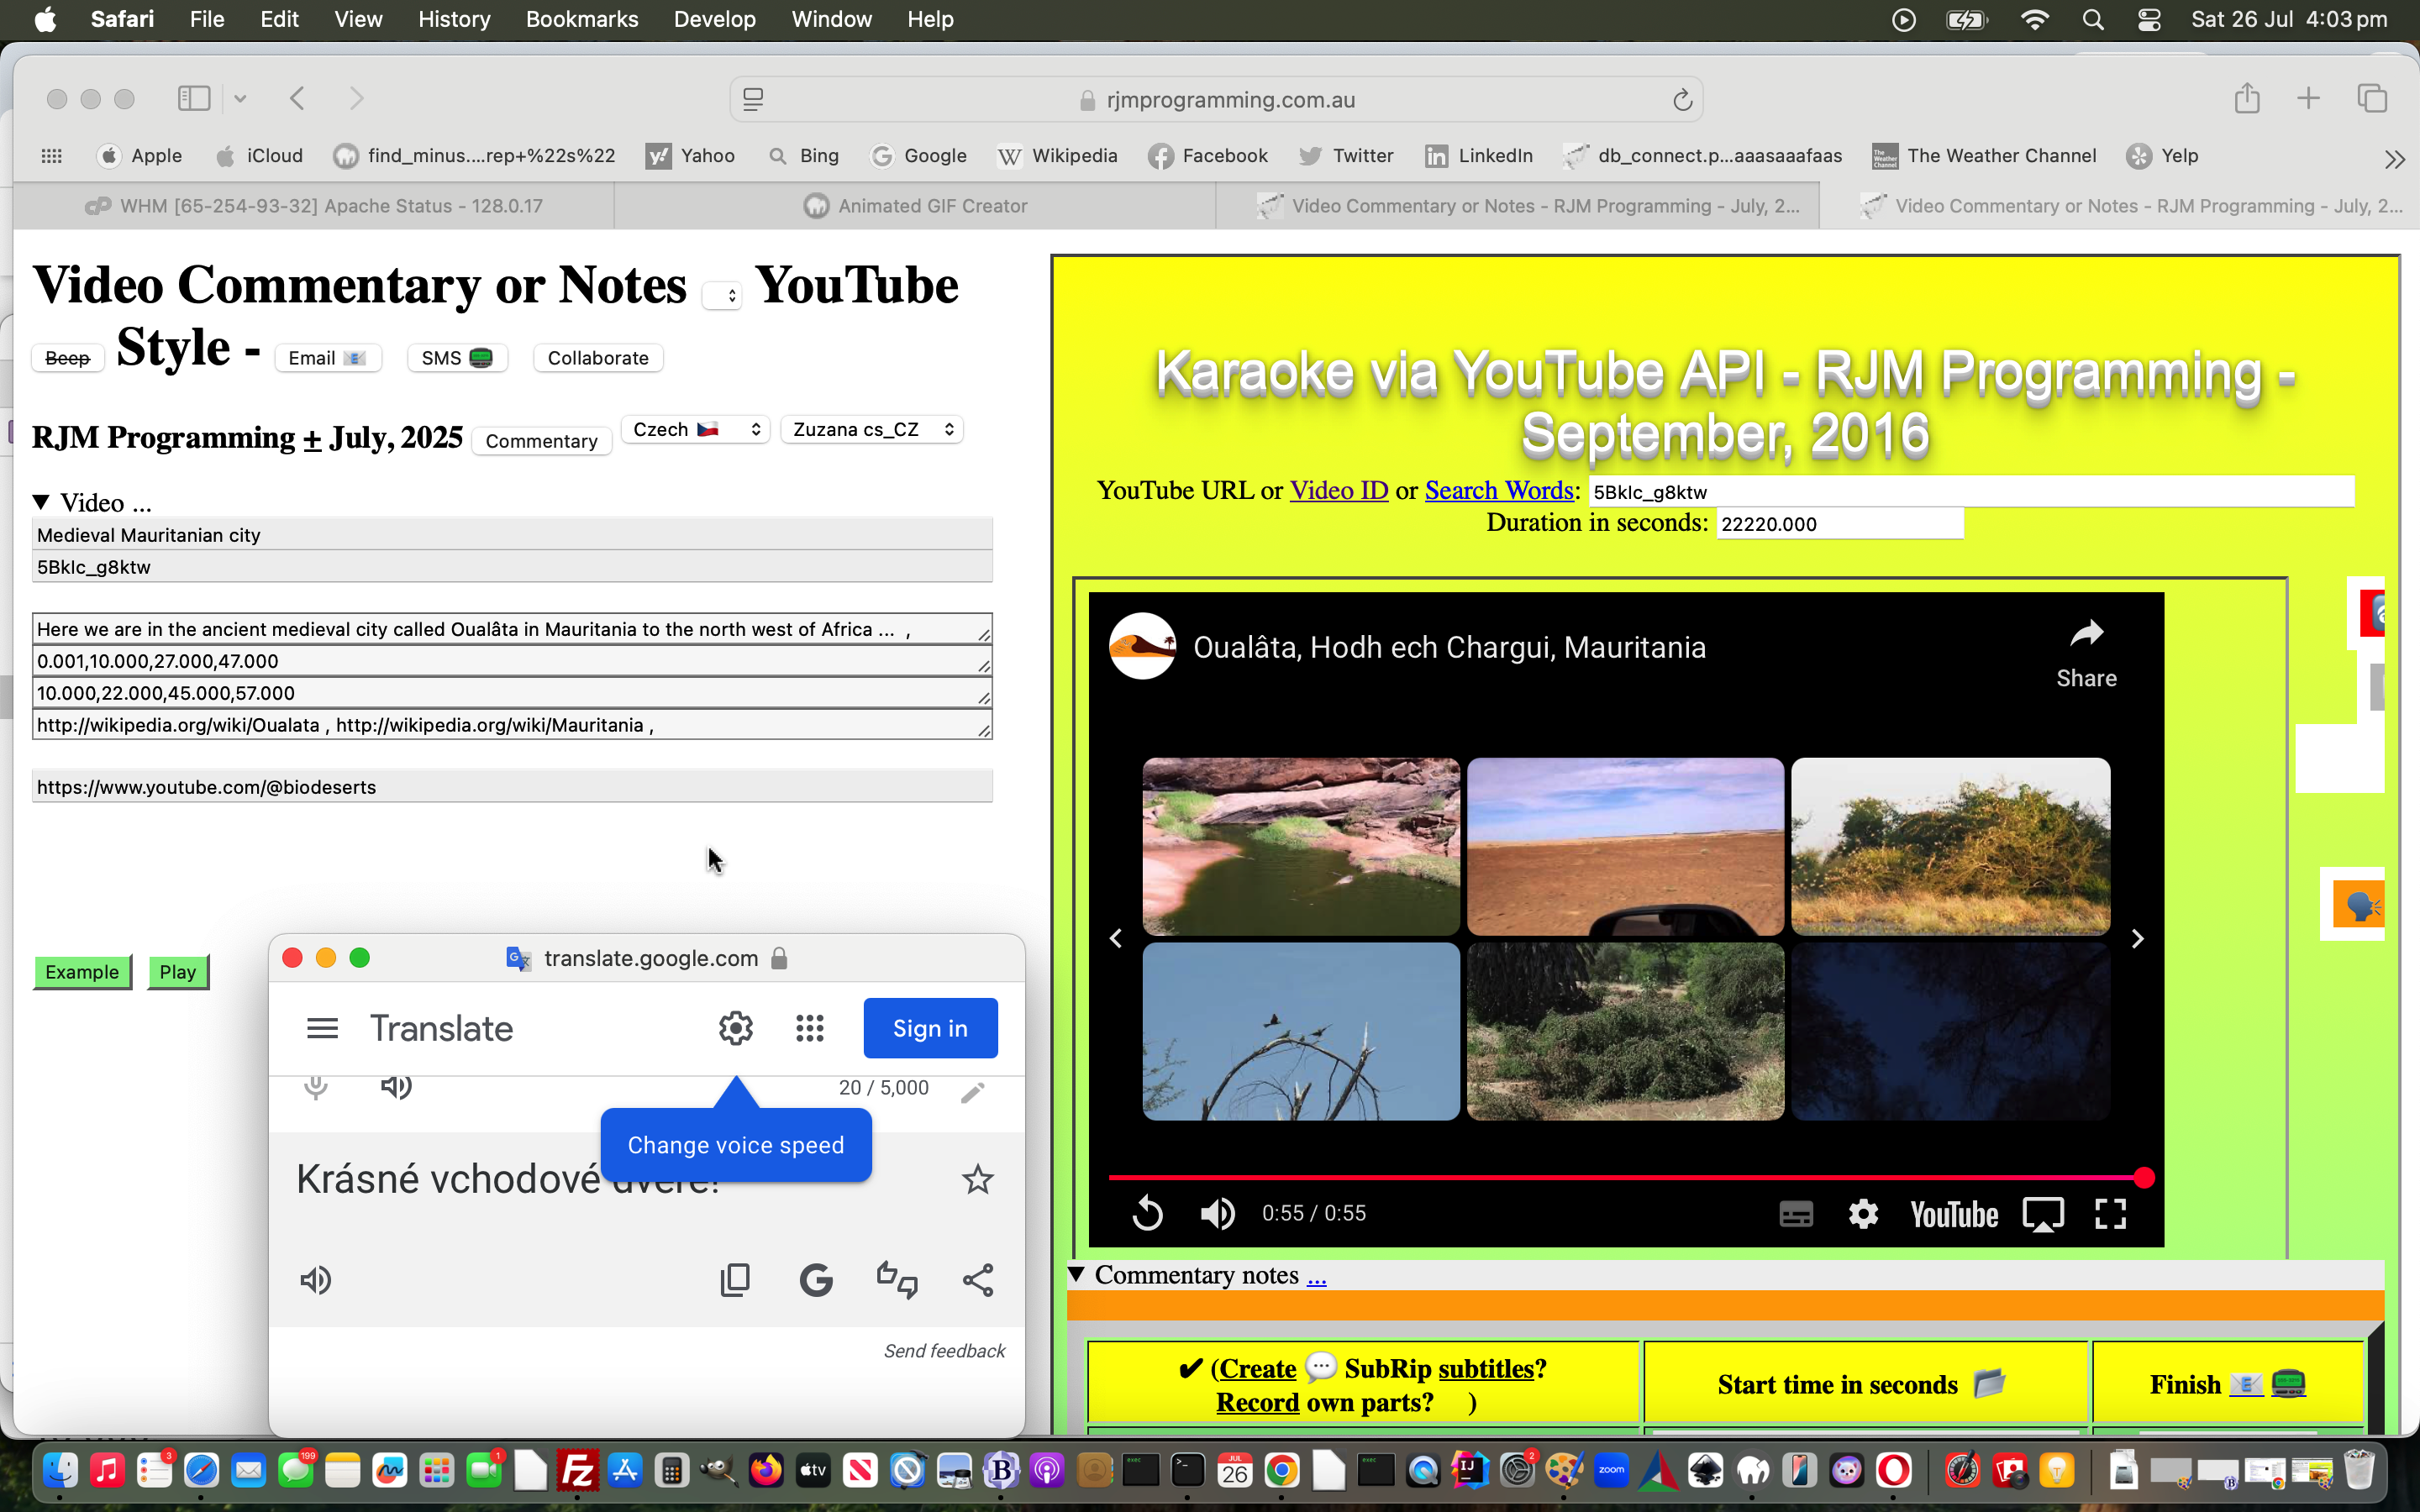Click the green Example button

click(82, 972)
